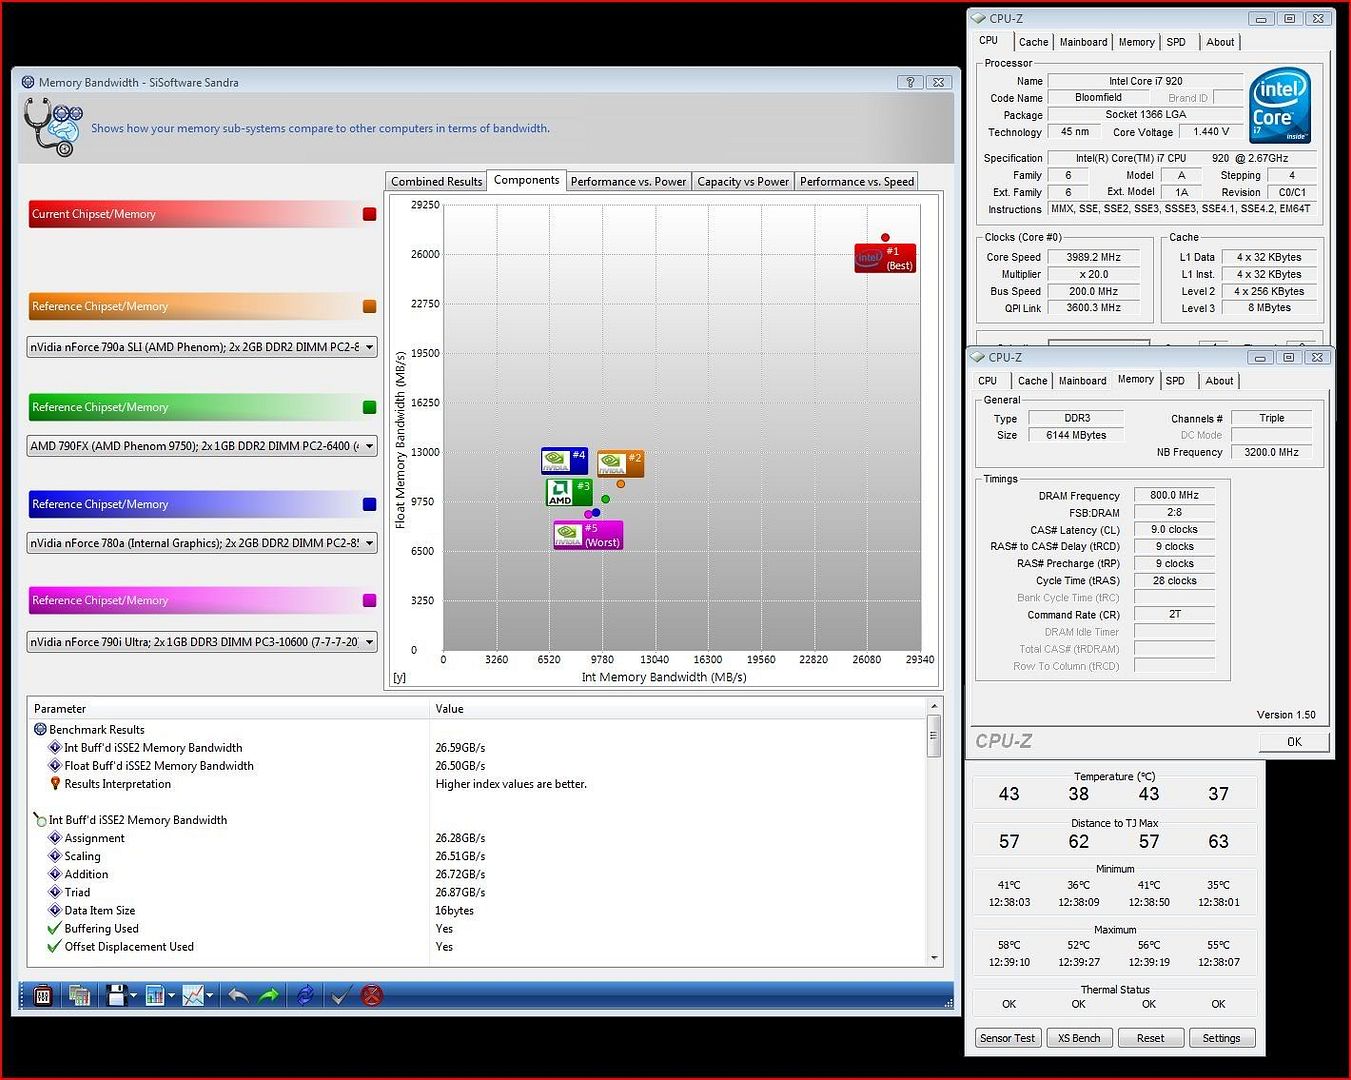Screen dimensions: 1351x1080
Task: Click the Reset button in the temperature monitor
Action: tap(1151, 1038)
